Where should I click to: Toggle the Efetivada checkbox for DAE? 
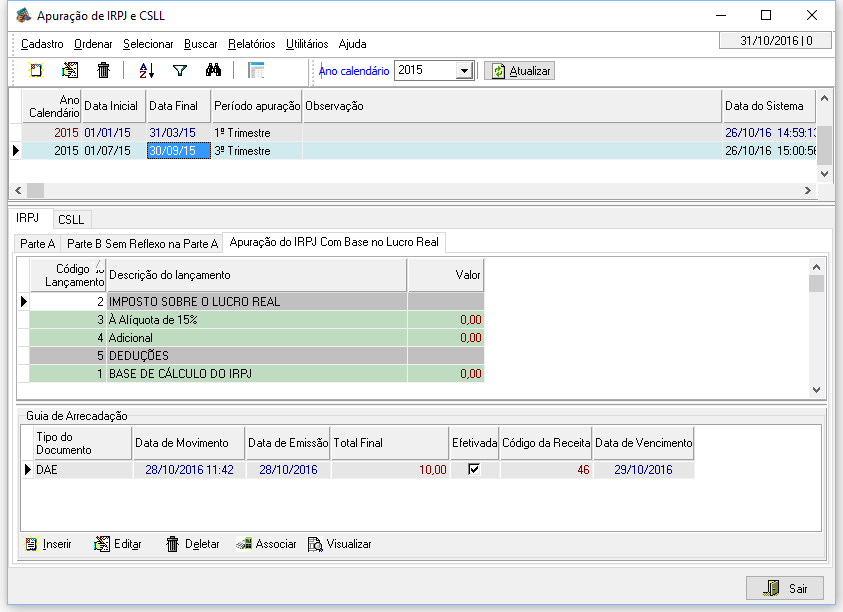[x=474, y=469]
